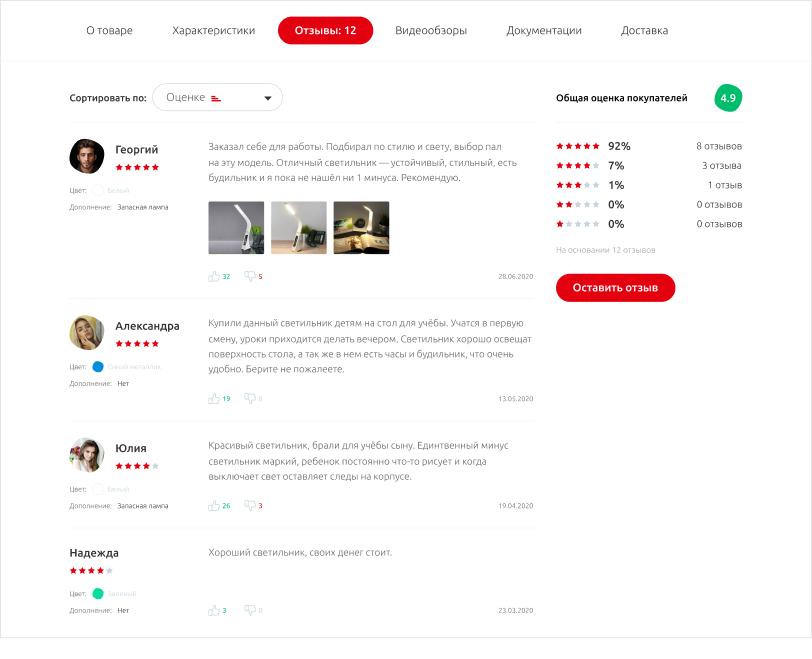Dislike Юлия's review with thumbs down
Viewport: 812px width, 659px height.
pos(250,505)
